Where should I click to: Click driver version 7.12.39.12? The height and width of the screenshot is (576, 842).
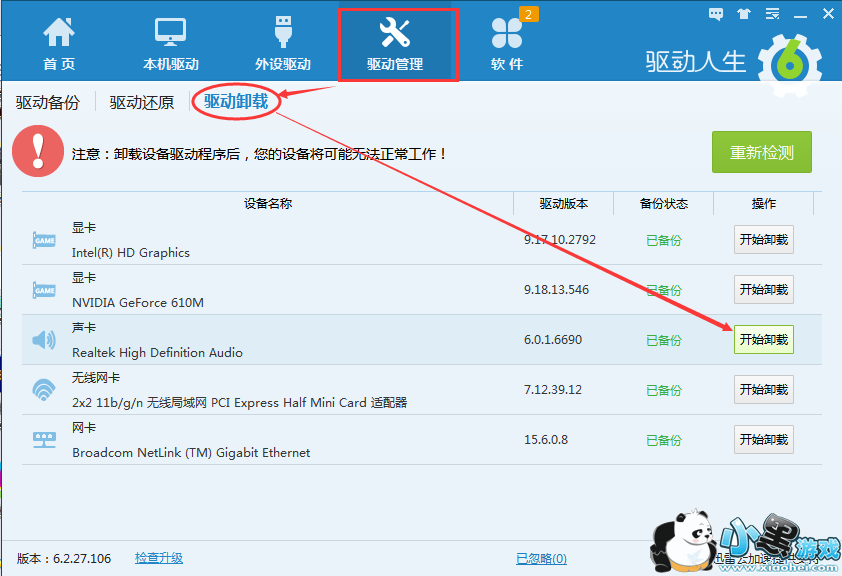[x=553, y=389]
